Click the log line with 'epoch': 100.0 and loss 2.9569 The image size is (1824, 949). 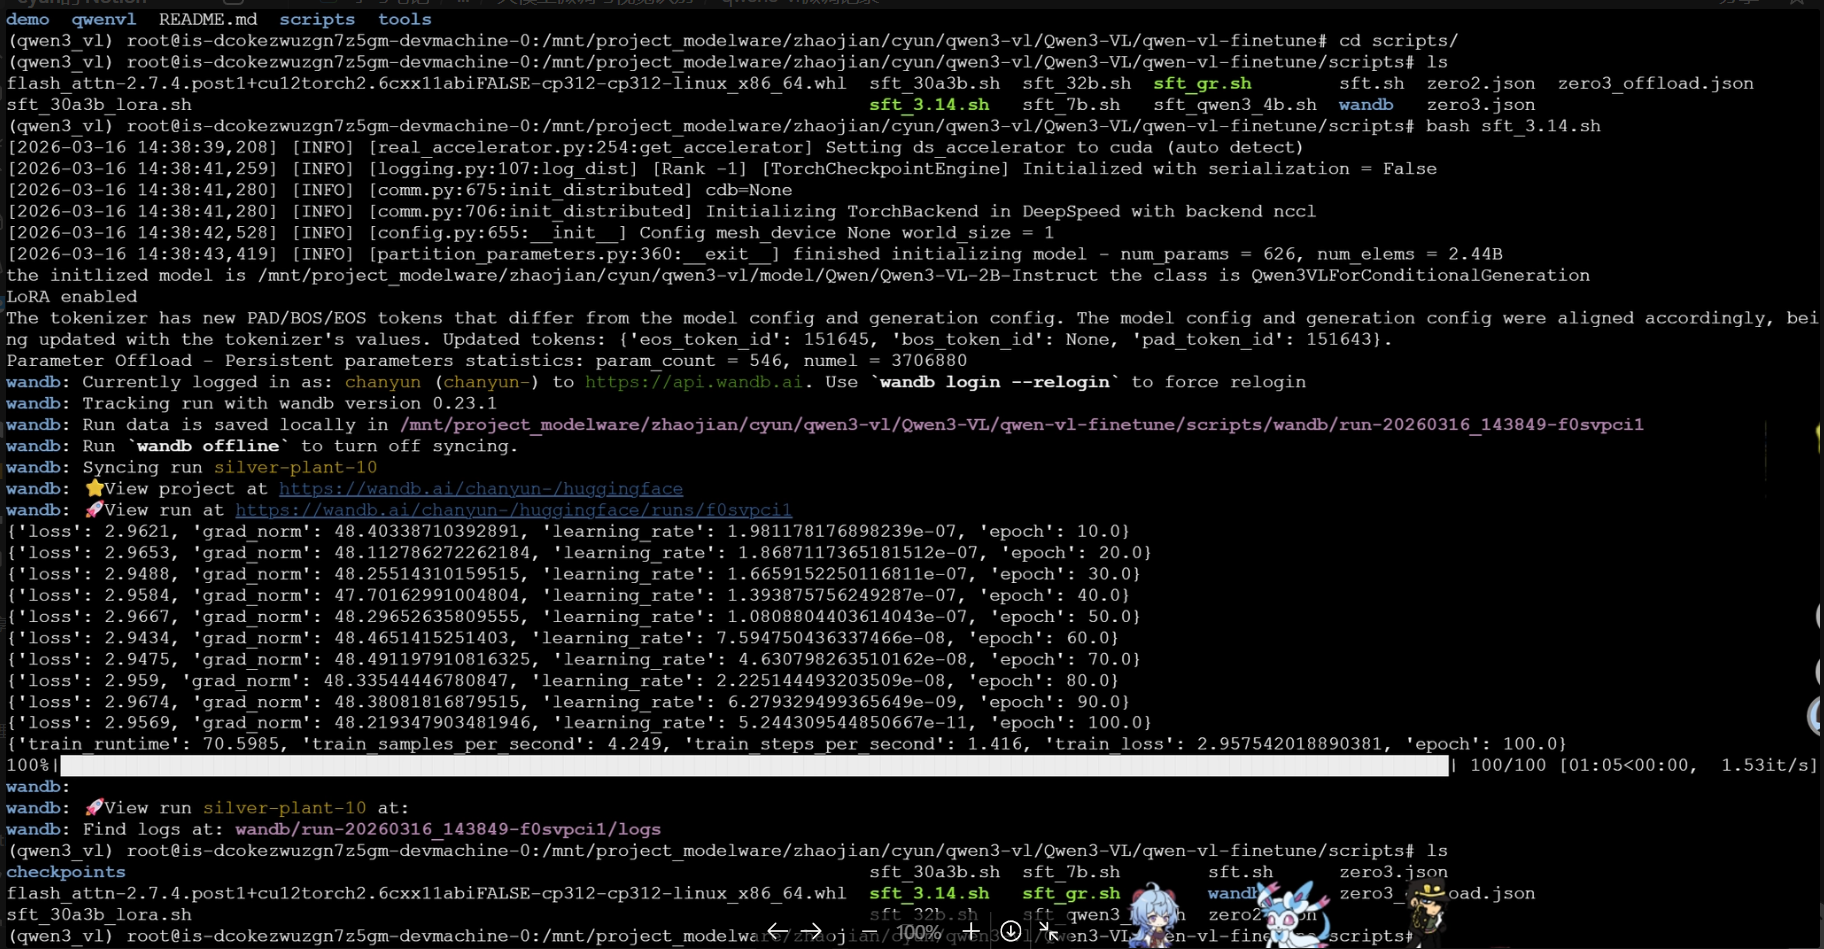point(579,723)
